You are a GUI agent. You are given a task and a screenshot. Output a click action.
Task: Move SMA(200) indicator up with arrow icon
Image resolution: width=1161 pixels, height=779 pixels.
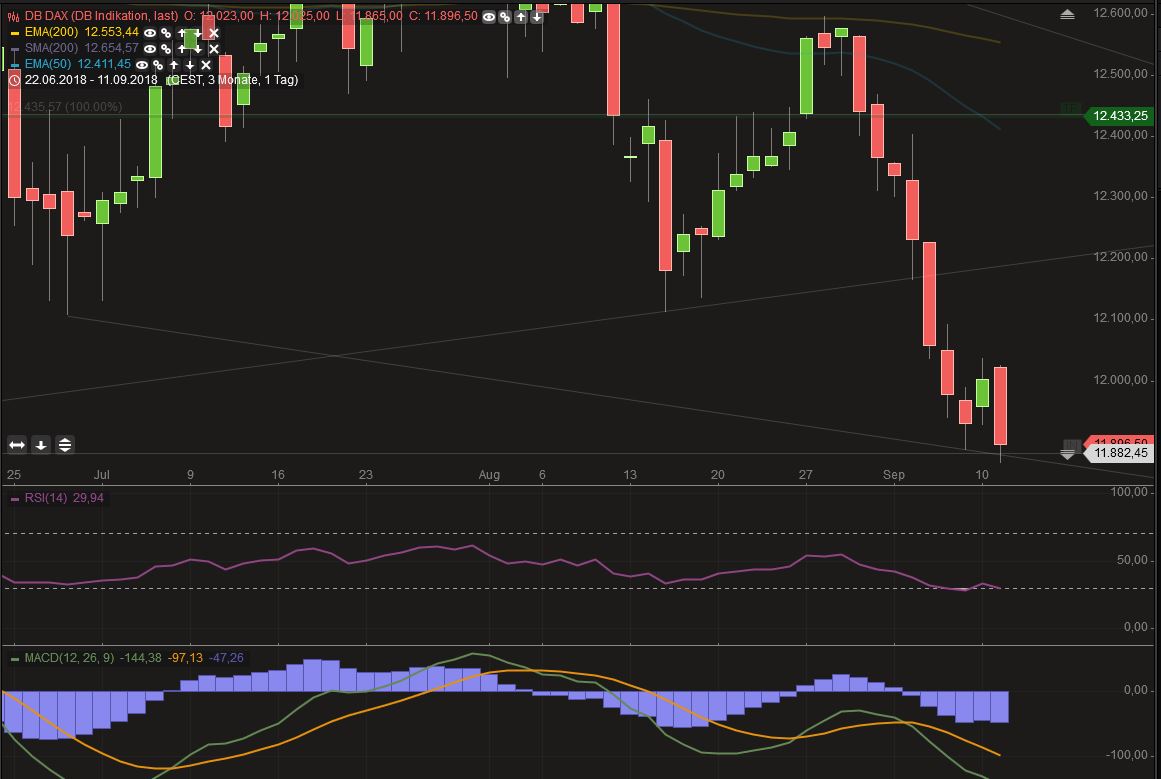click(x=181, y=48)
